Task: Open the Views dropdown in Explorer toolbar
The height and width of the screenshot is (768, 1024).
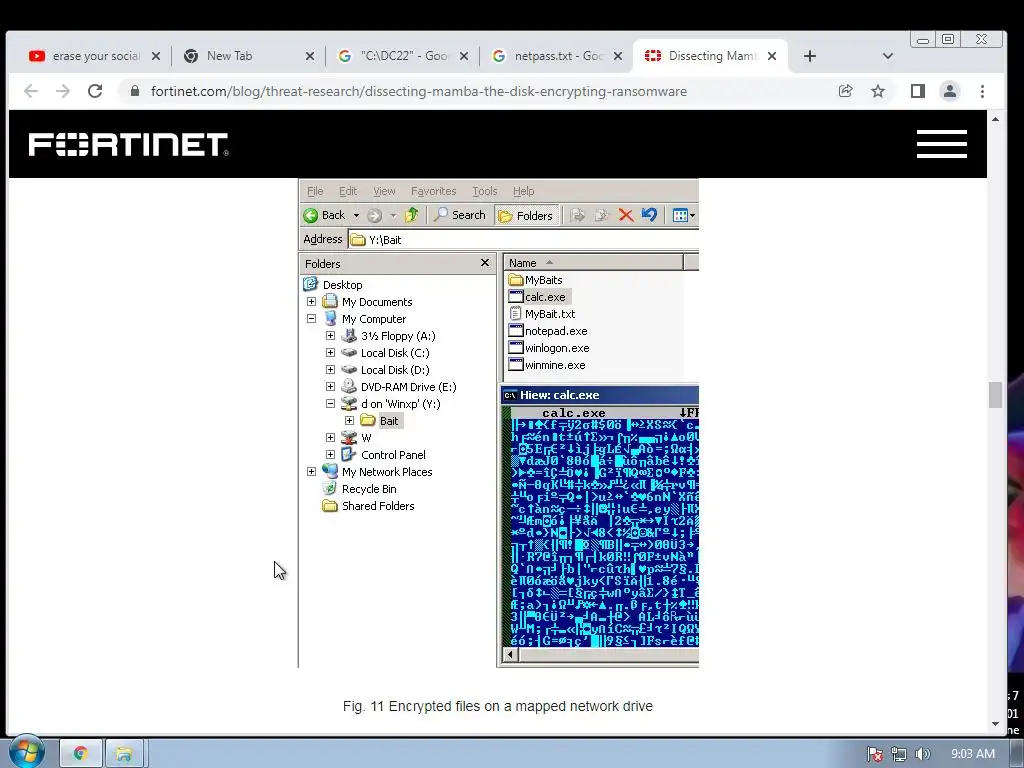Action: pos(684,215)
